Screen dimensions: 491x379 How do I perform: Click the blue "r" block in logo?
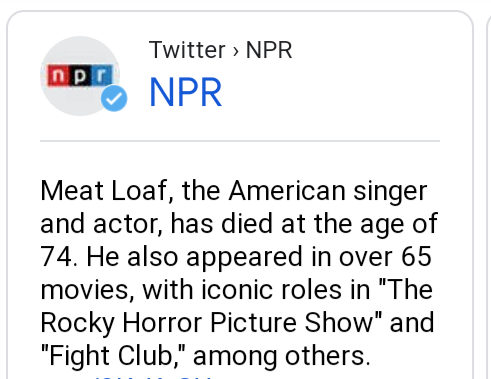point(101,75)
